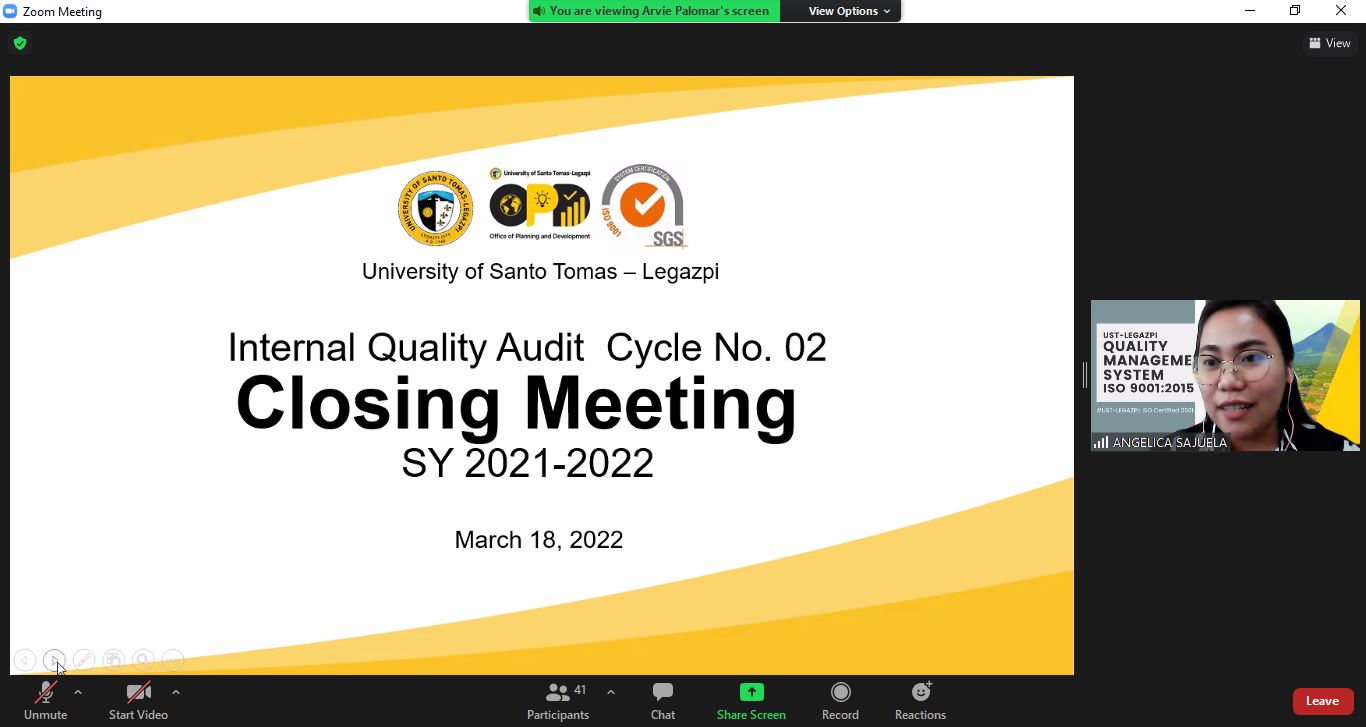Expand the arrow next to Participants
The width and height of the screenshot is (1366, 727).
tap(611, 692)
